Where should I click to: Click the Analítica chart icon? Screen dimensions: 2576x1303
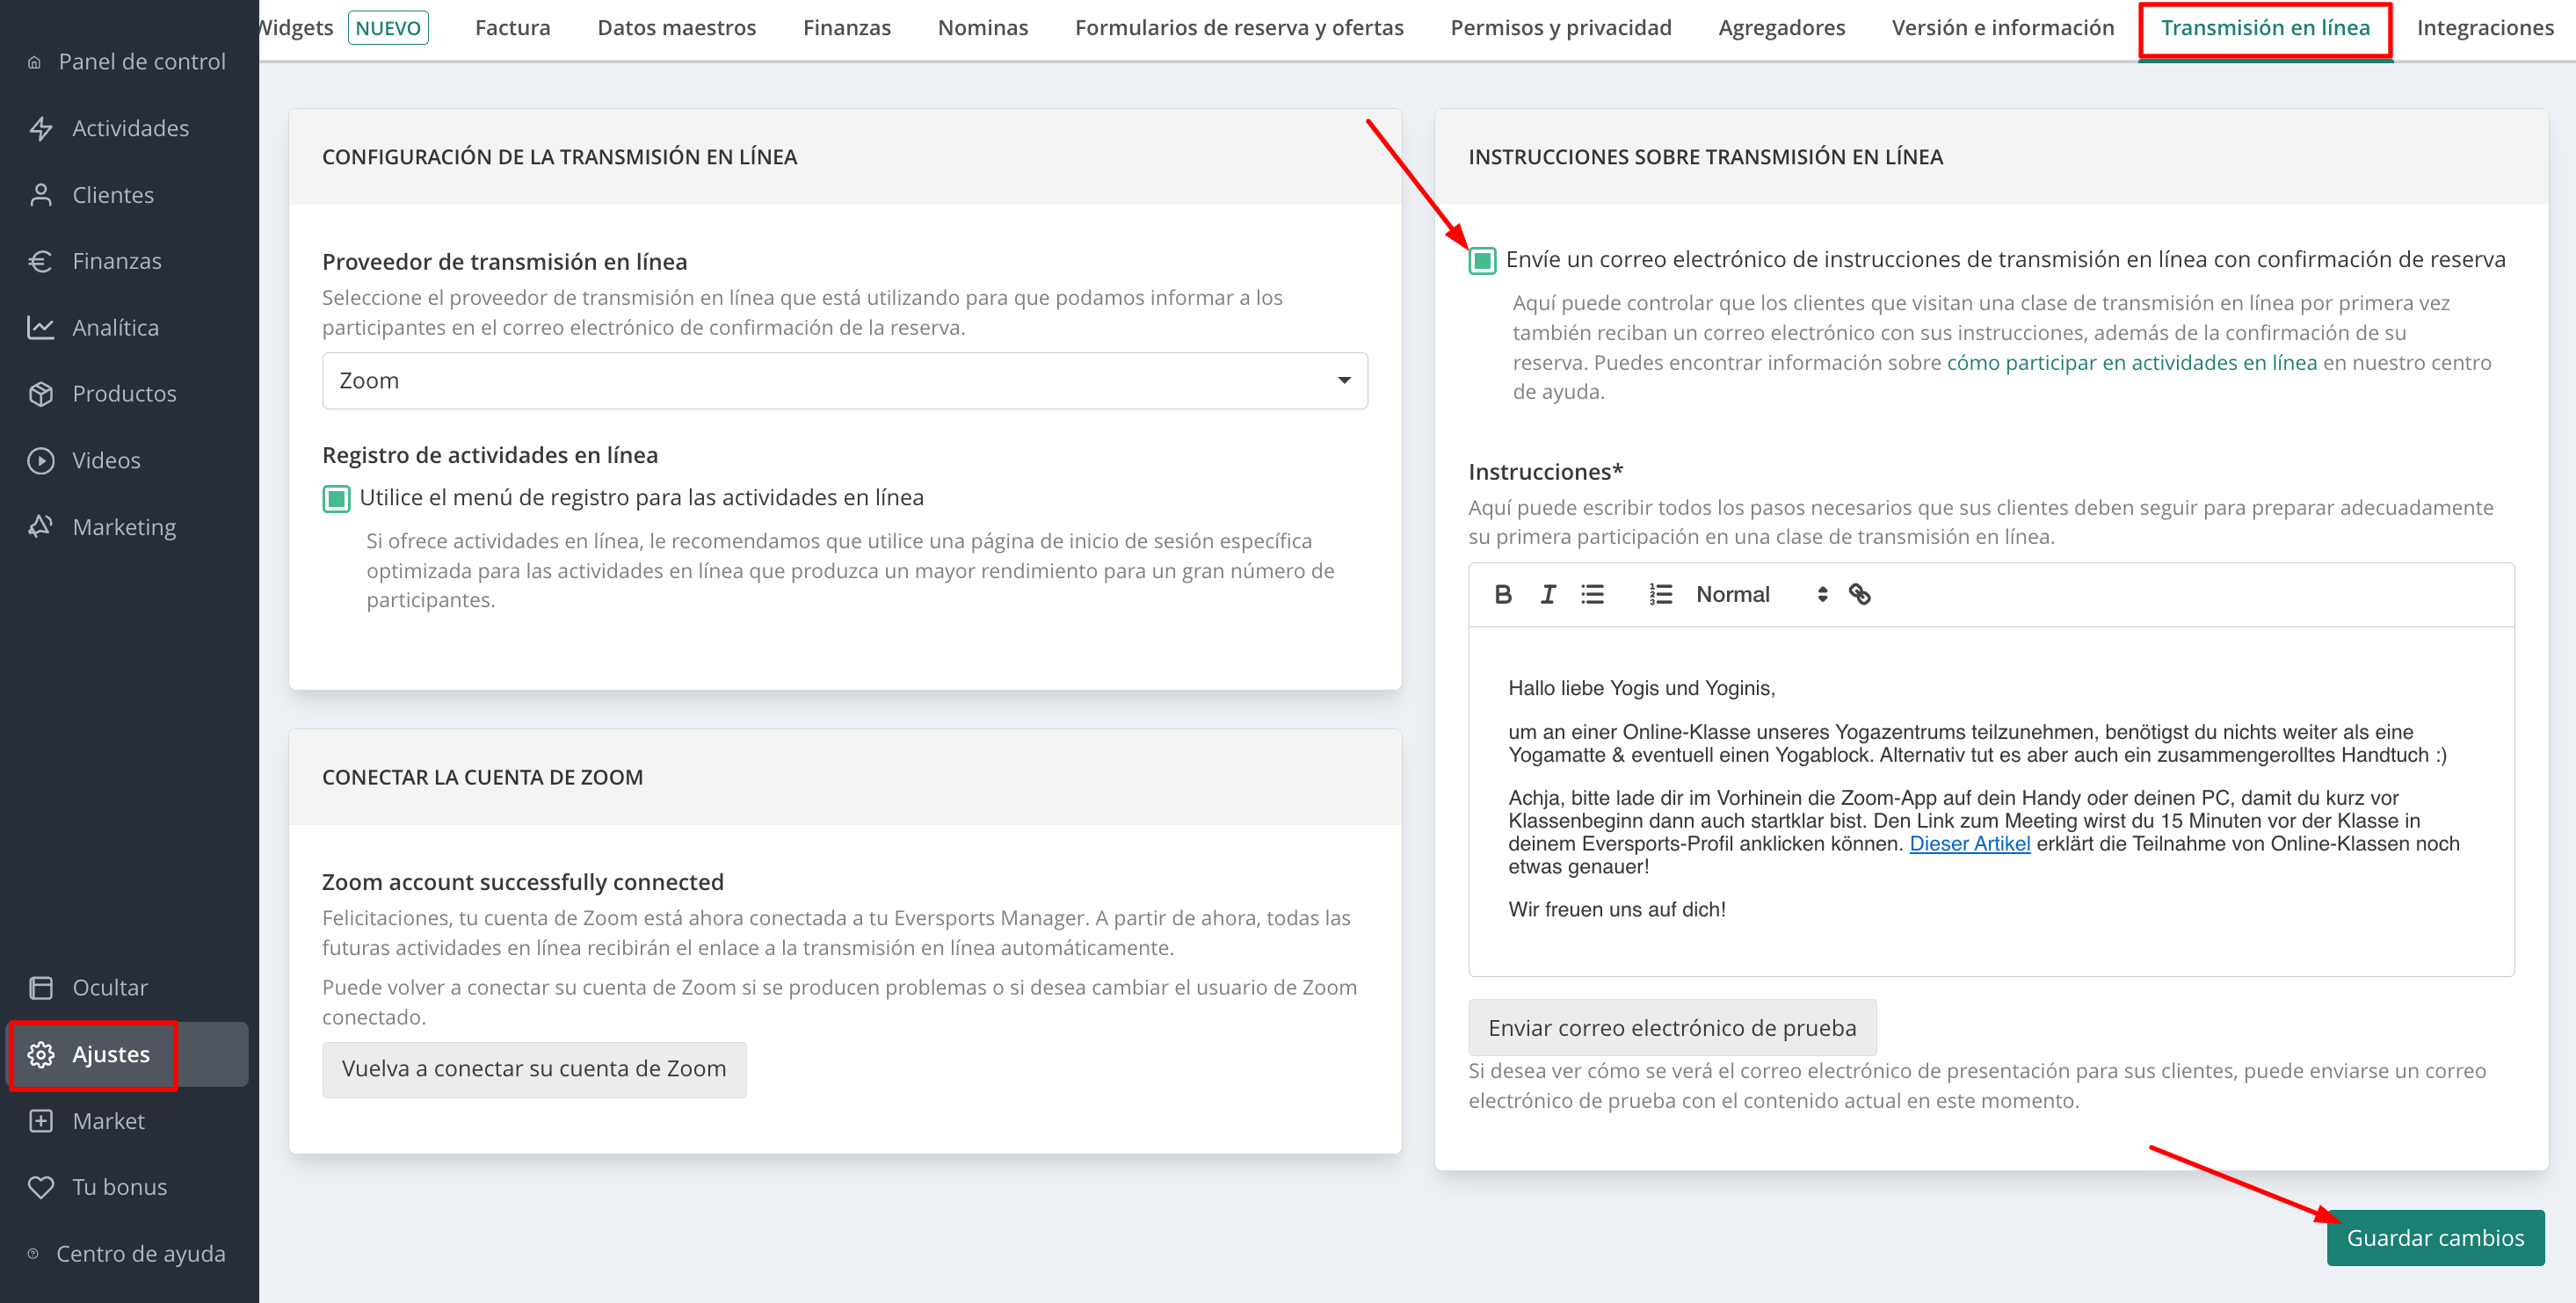tap(41, 327)
